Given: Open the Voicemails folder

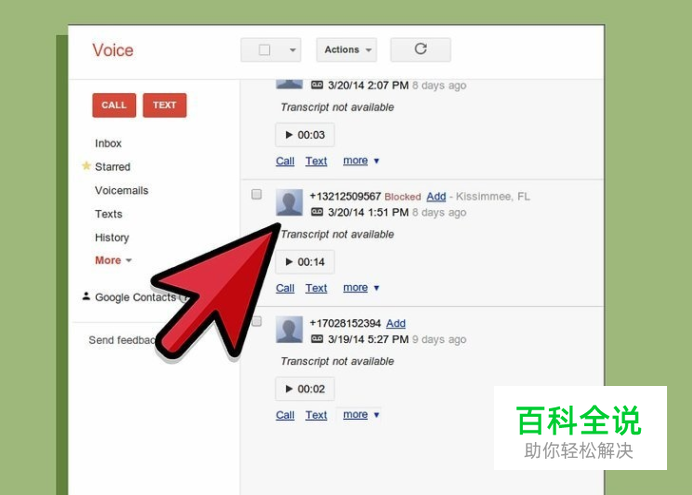Looking at the screenshot, I should tap(121, 191).
